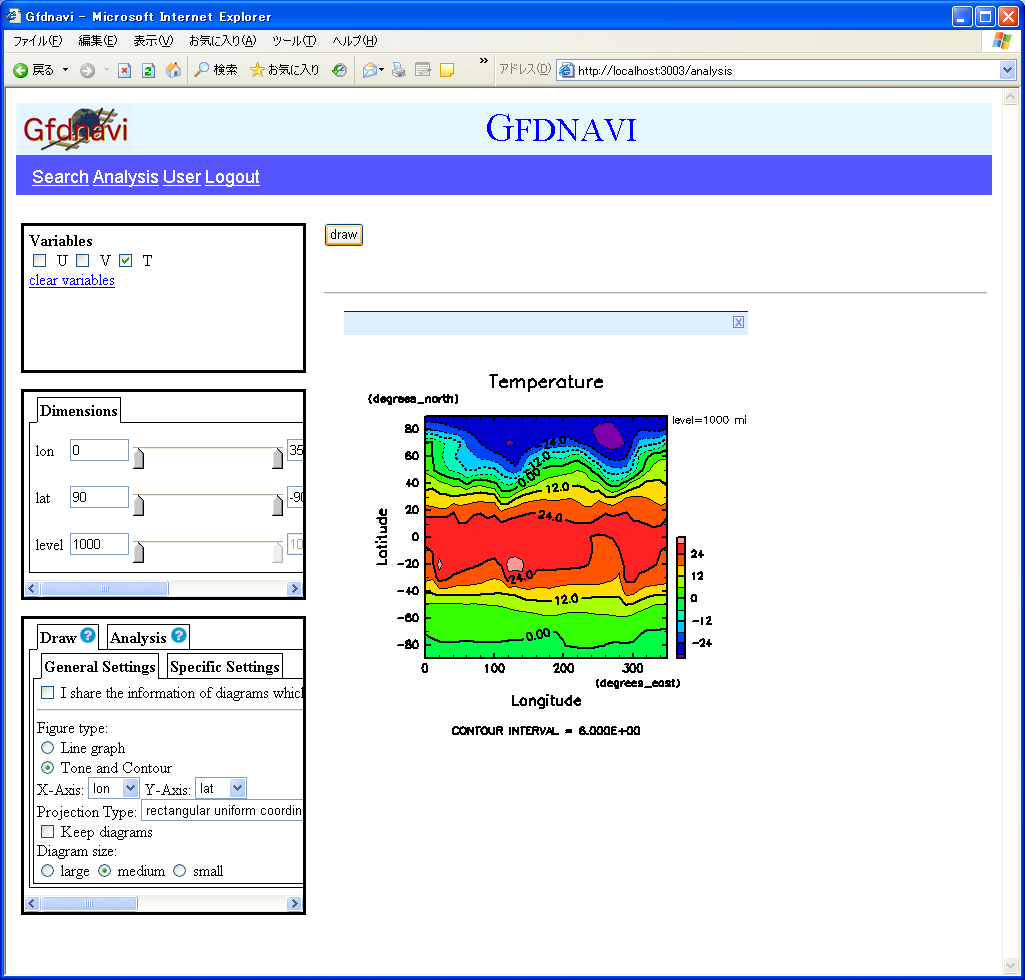Open the address bar URL dropdown arrow
The width and height of the screenshot is (1025, 980).
(1007, 70)
